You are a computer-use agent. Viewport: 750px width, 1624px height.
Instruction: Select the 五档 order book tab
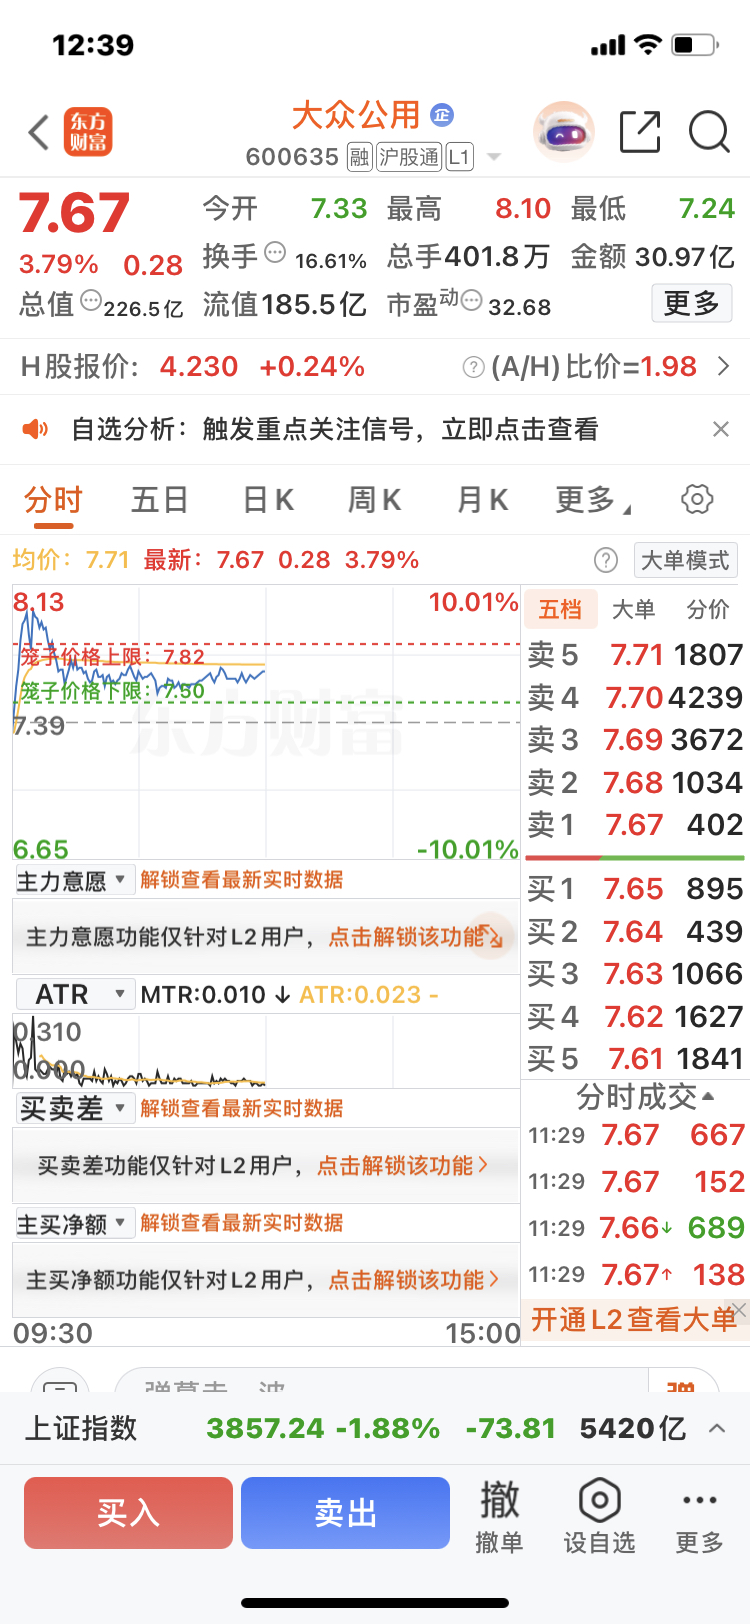[560, 609]
